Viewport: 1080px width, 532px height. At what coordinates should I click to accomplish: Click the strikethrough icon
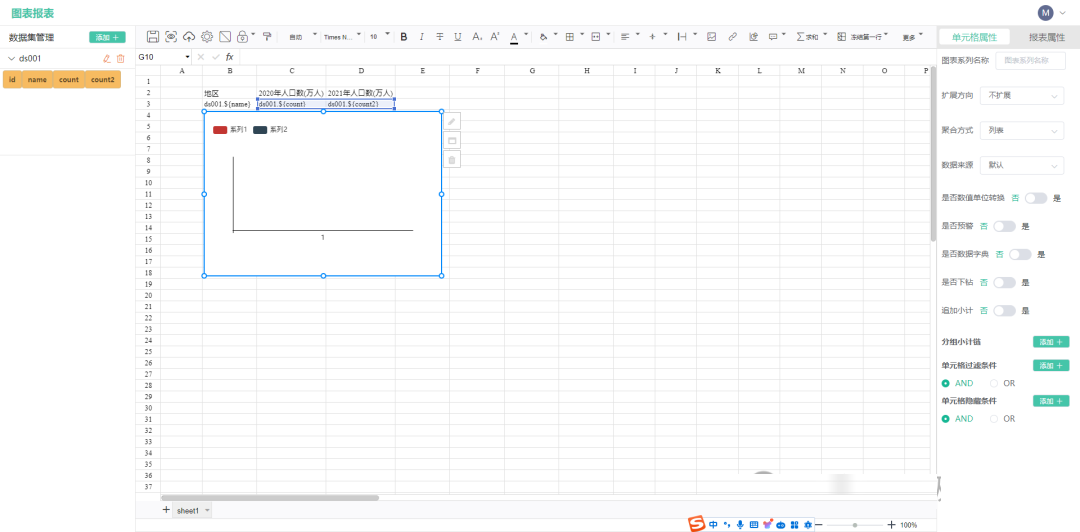pos(440,36)
